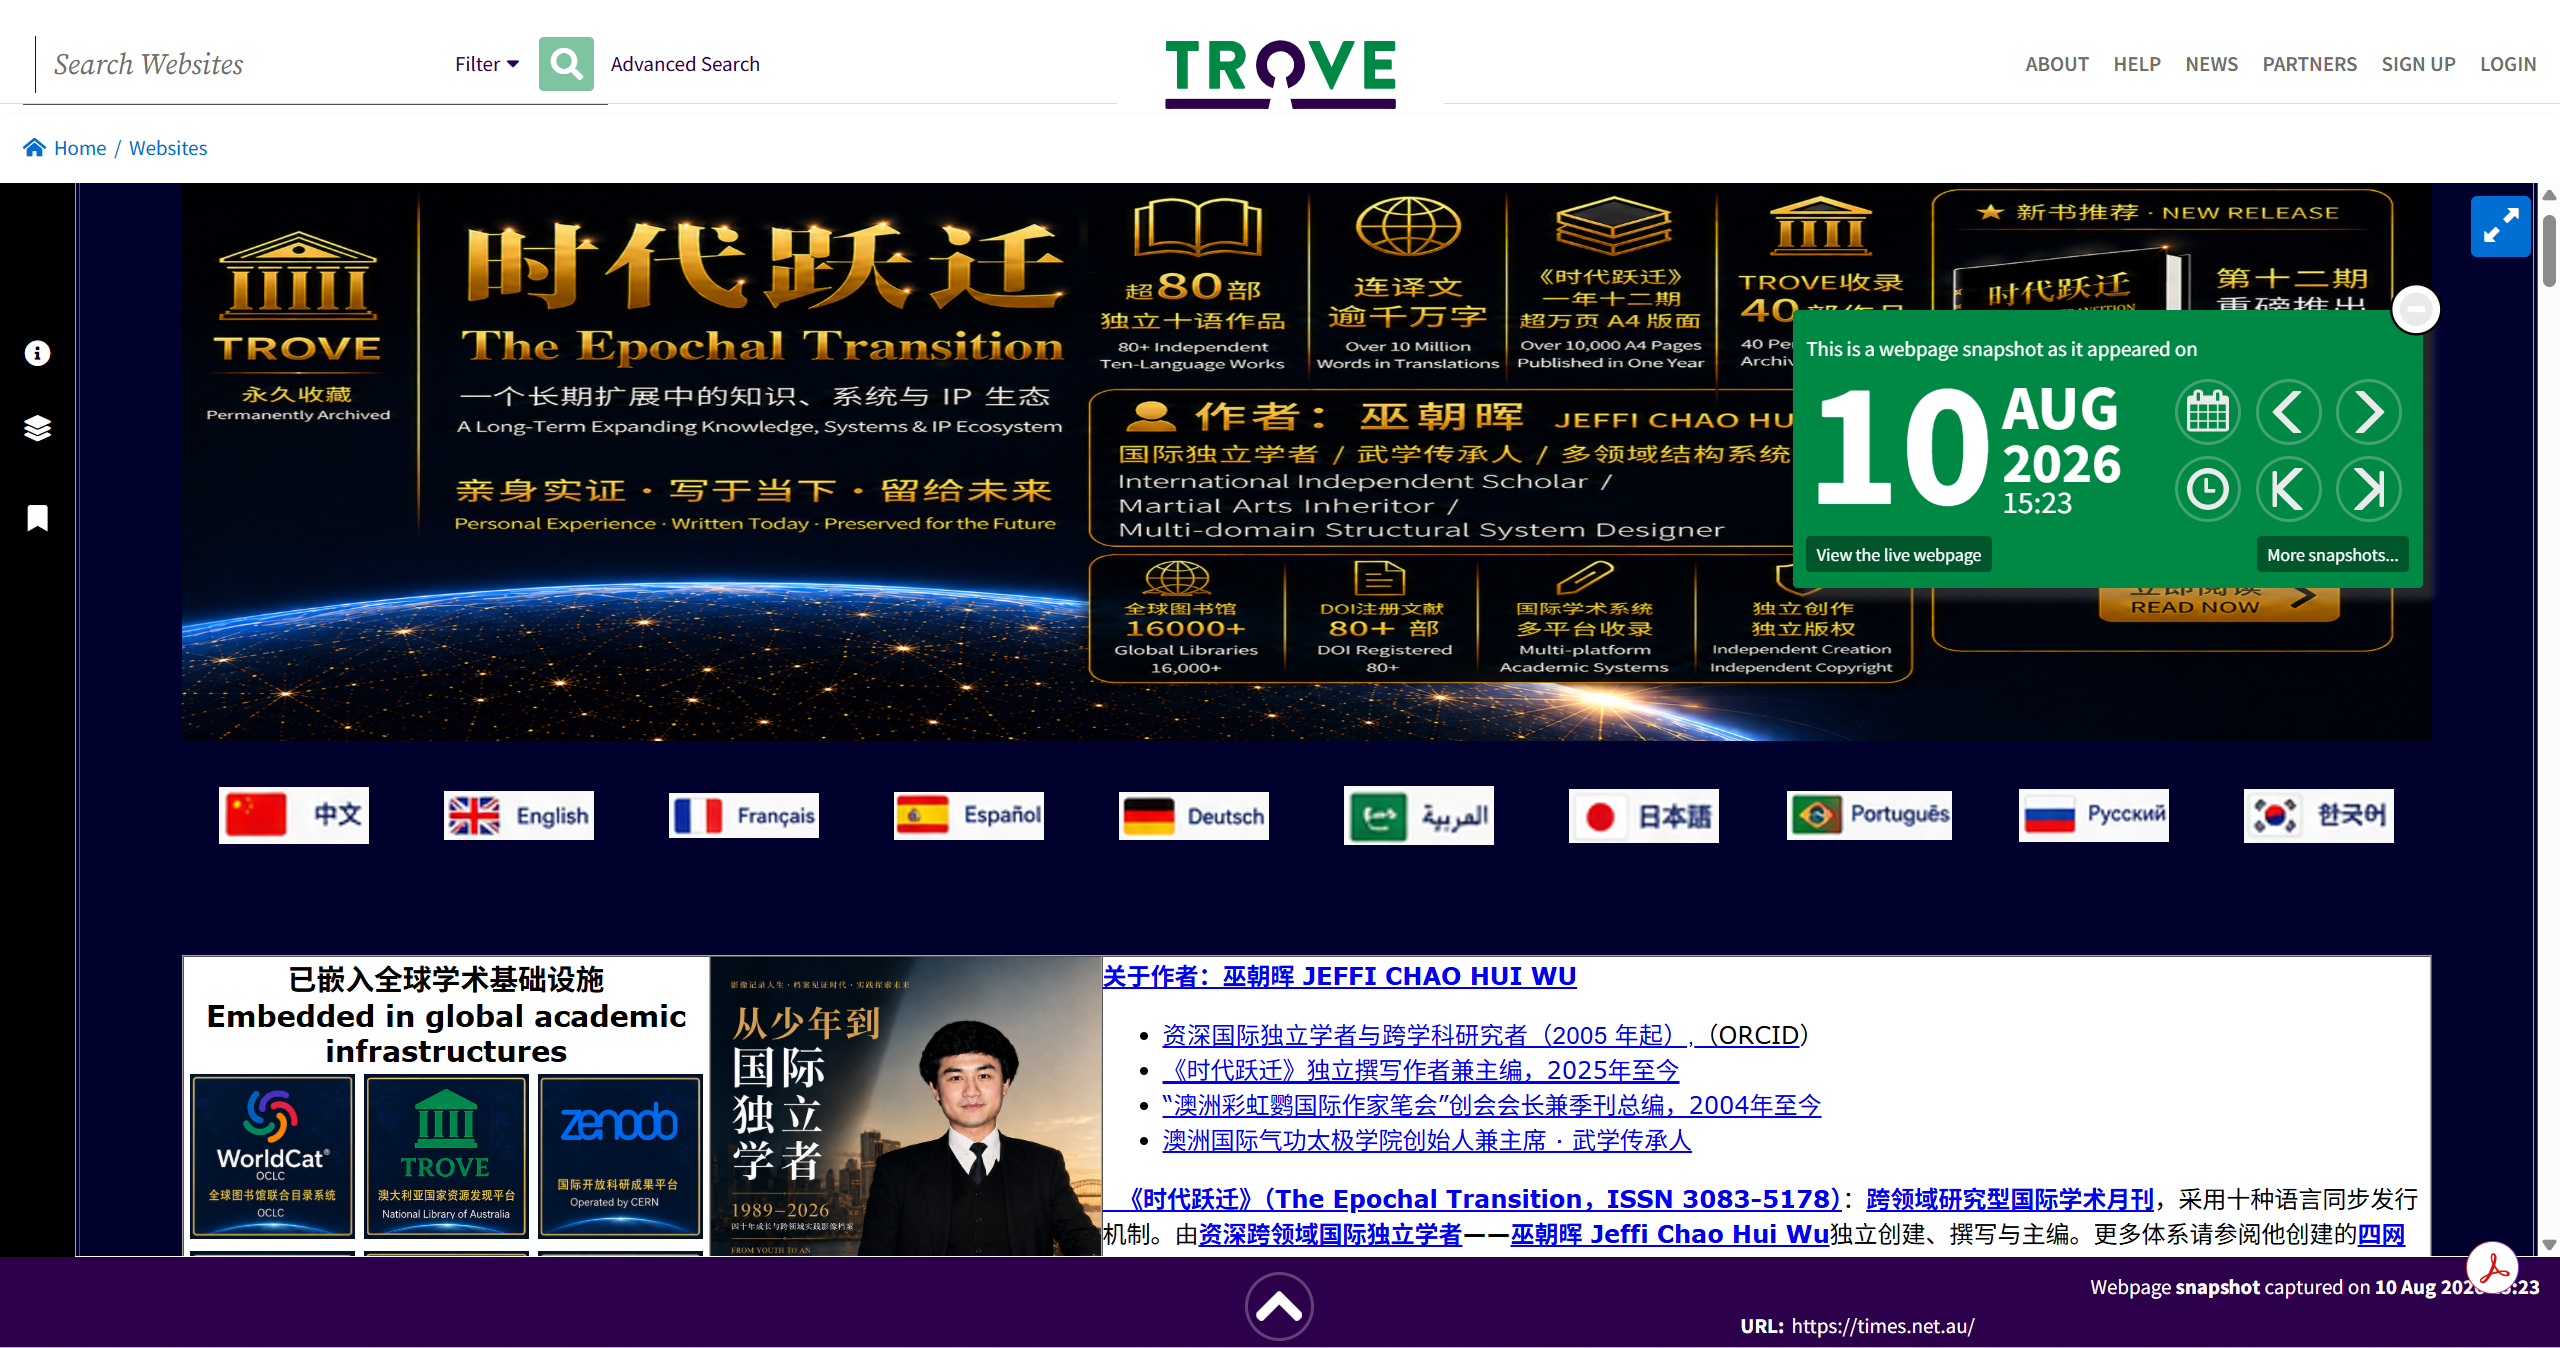Open the SIGN UP menu item
Viewport: 2560px width, 1348px height.
pos(2418,64)
